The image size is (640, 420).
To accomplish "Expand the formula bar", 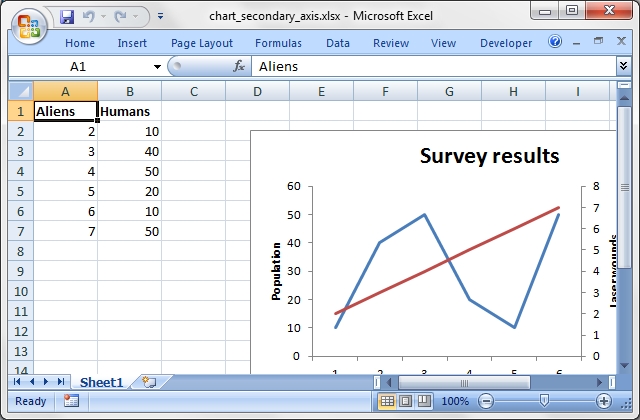I will [623, 66].
